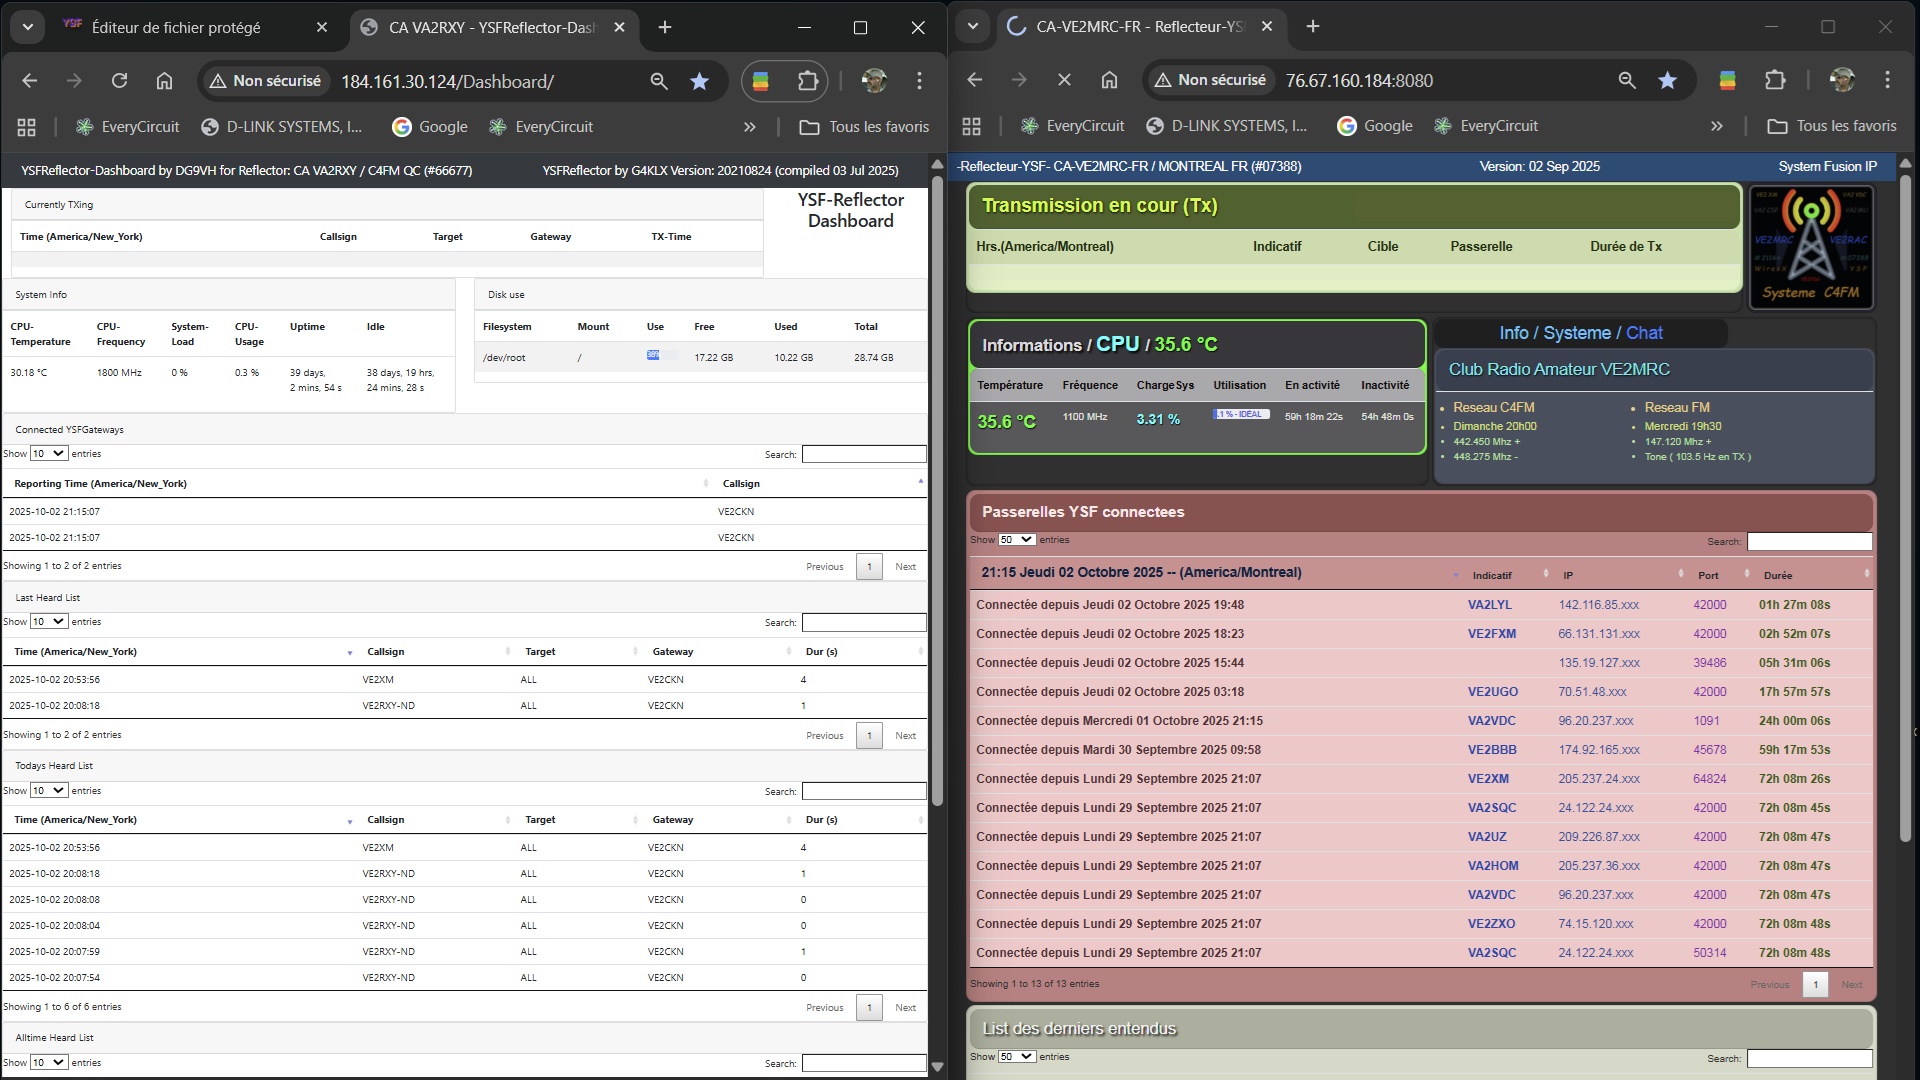1920x1080 pixels.
Task: Click the Last Heard List search field
Action: (863, 622)
